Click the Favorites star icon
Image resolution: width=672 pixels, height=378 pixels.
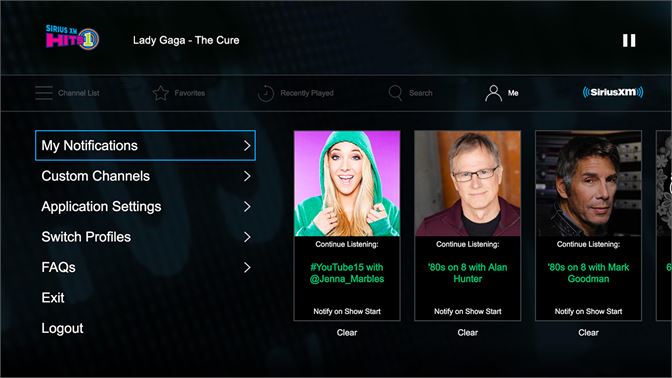161,93
